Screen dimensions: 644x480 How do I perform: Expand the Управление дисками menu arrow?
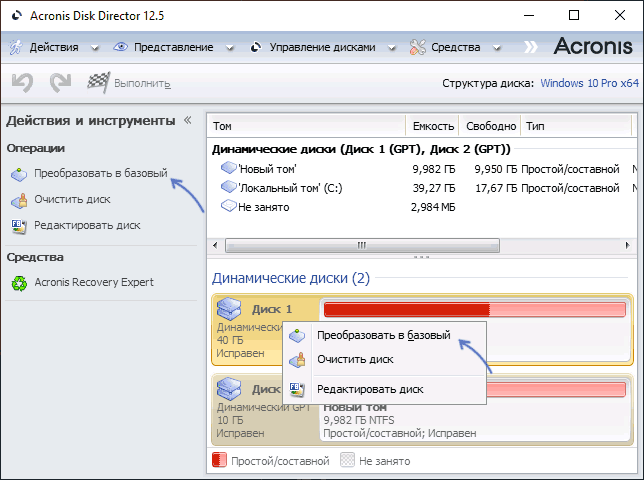[x=392, y=48]
